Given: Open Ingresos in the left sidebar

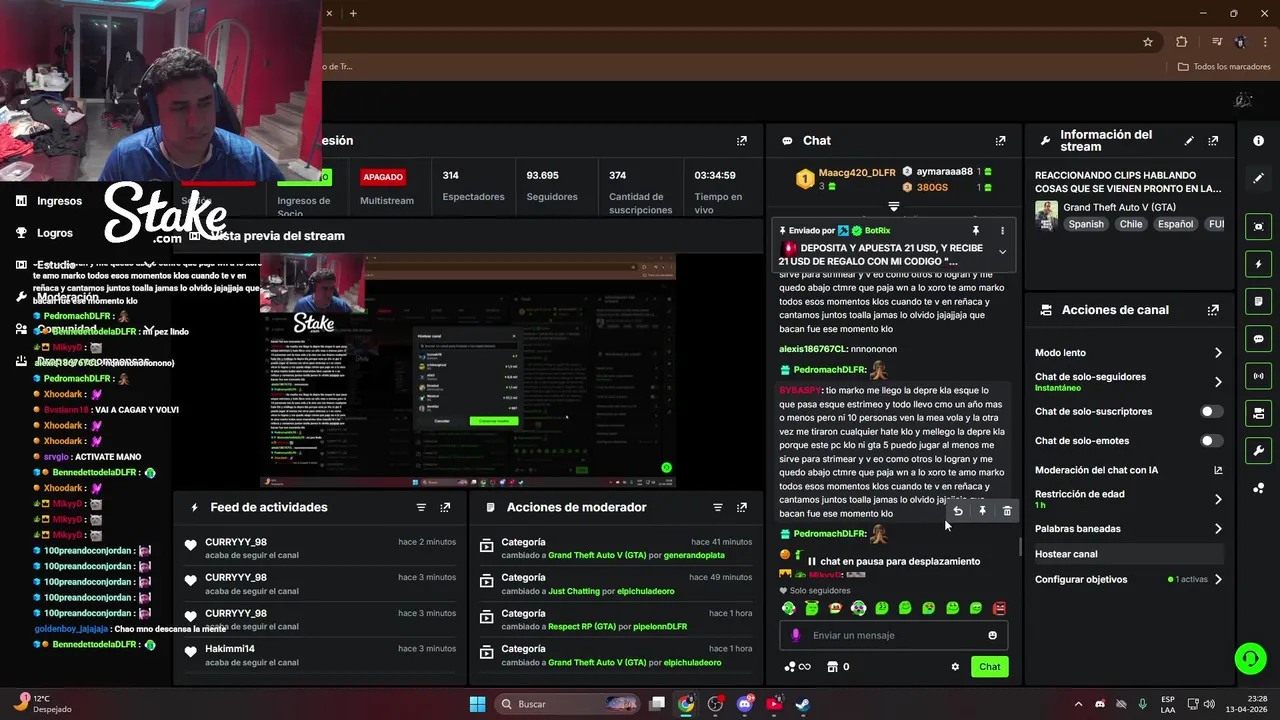Looking at the screenshot, I should pos(59,201).
